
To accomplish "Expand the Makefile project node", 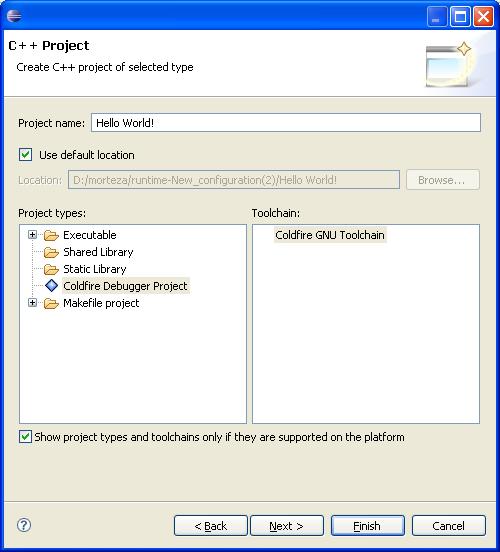I will coord(32,303).
